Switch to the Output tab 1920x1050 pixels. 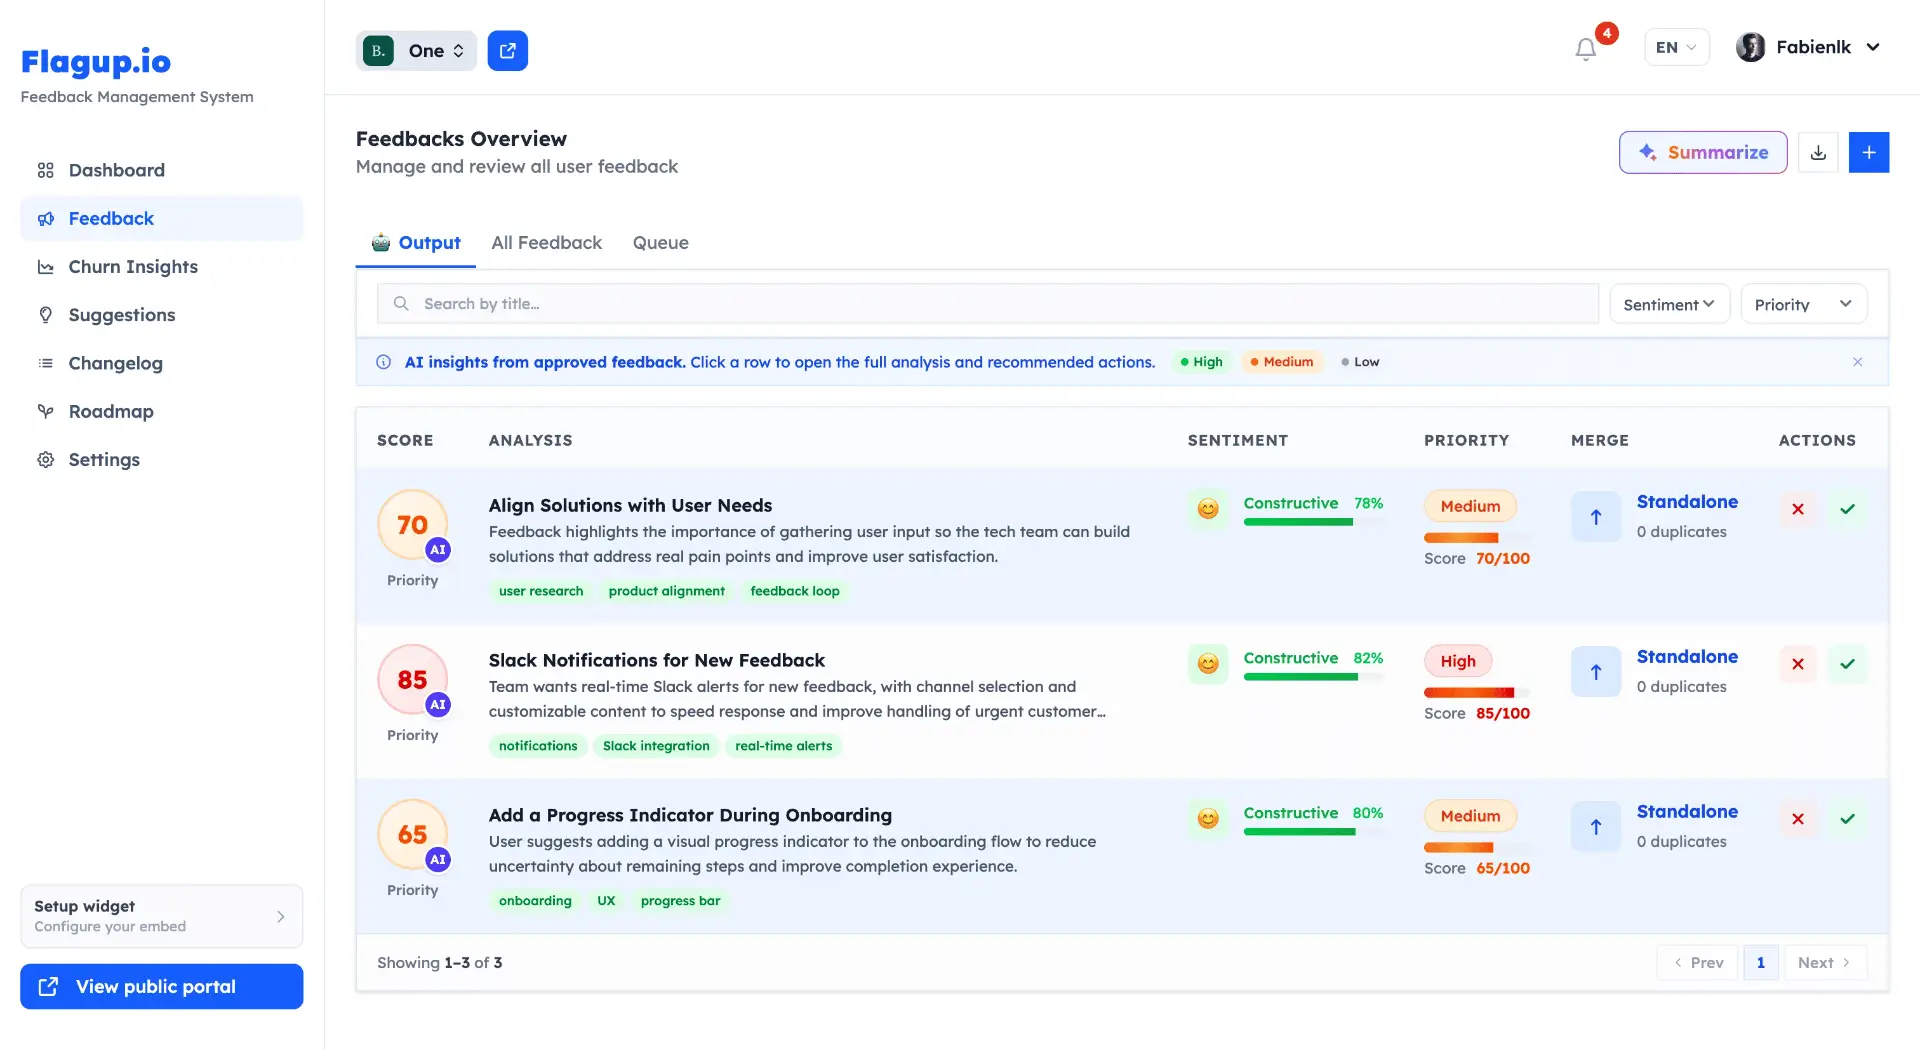tap(416, 243)
